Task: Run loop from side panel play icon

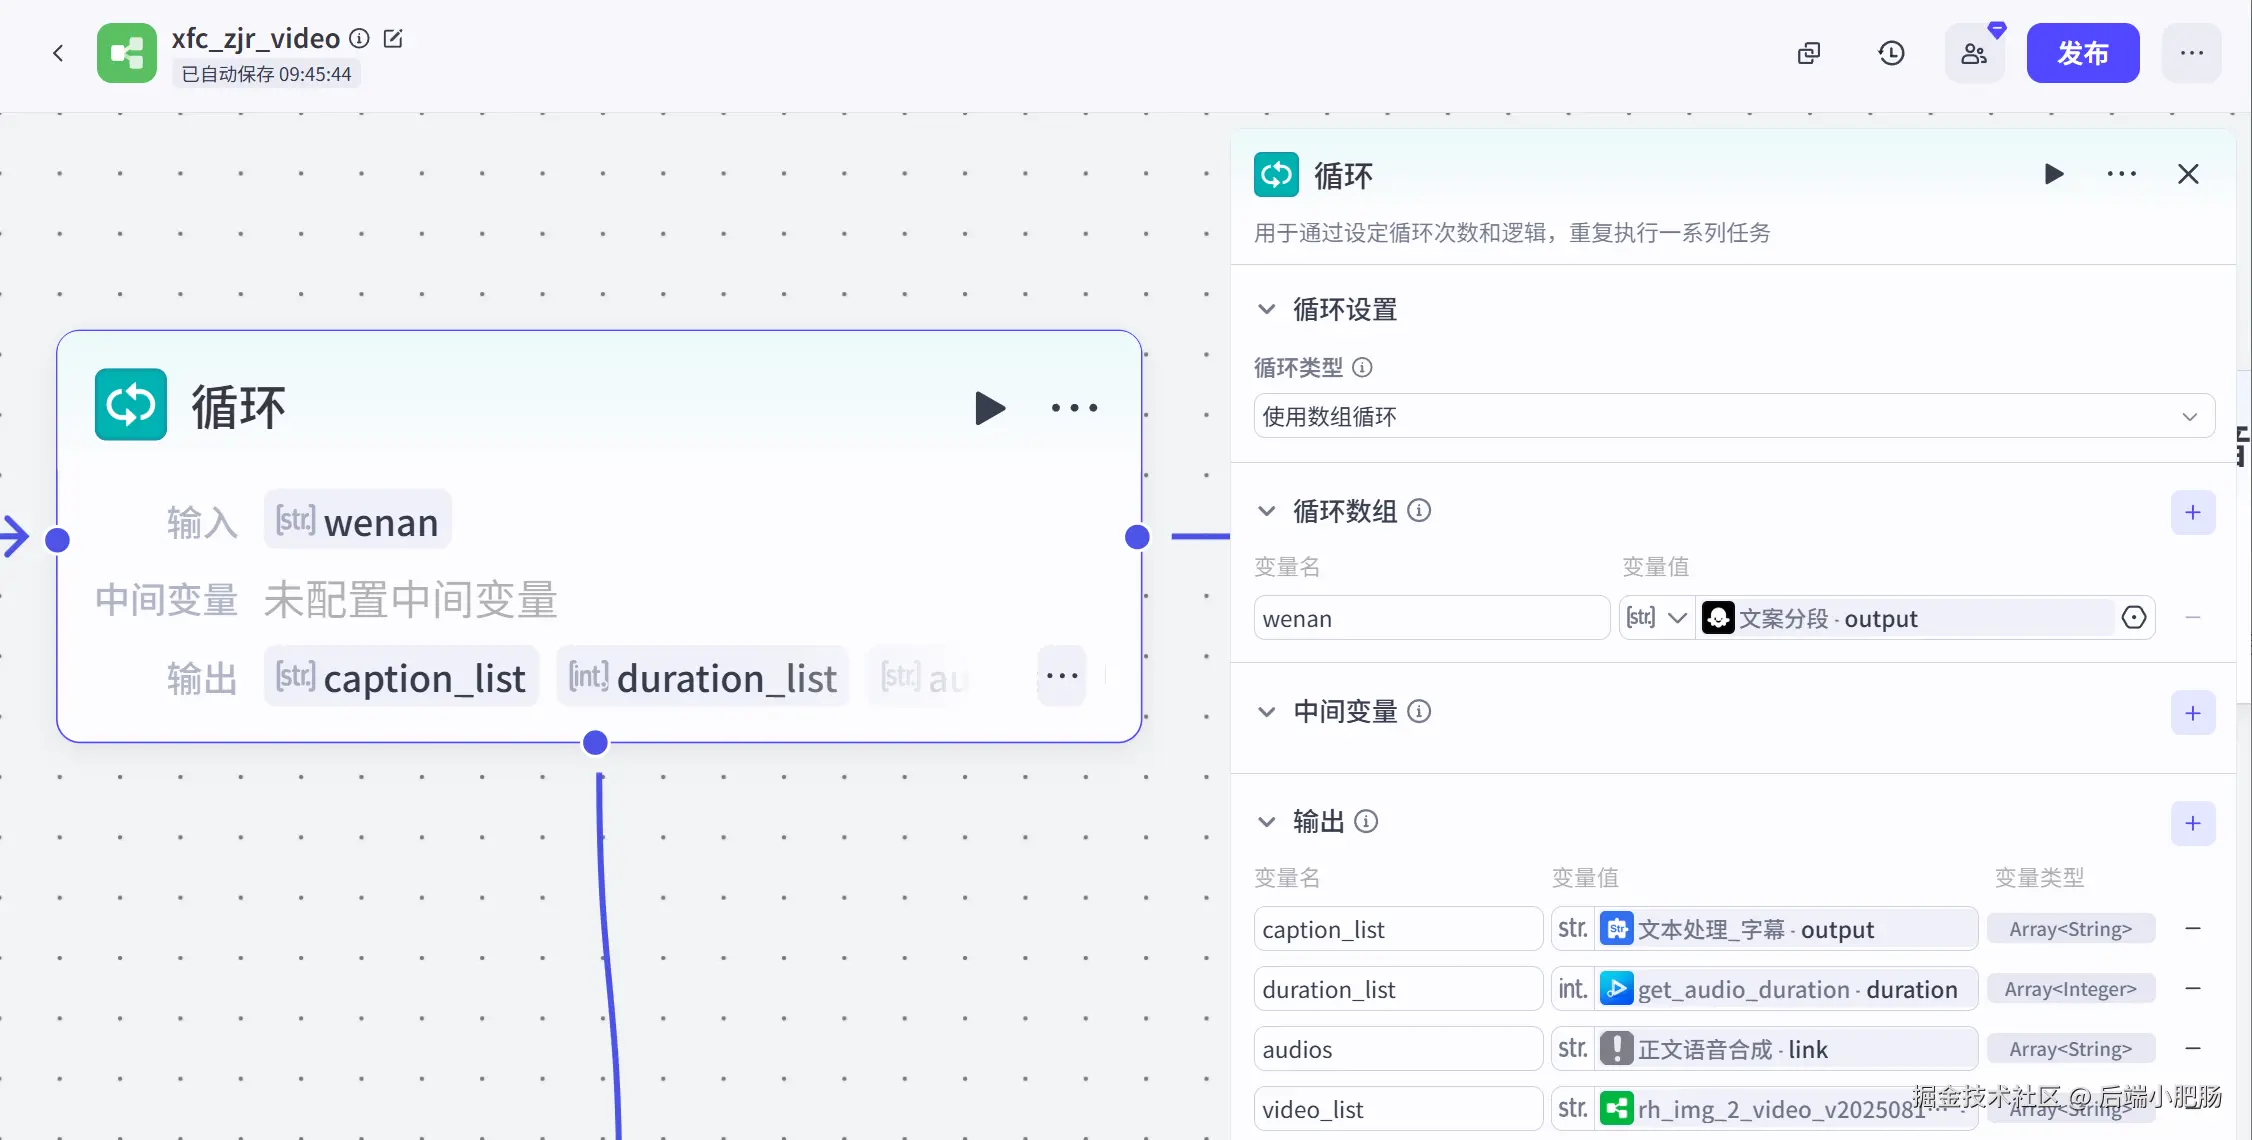Action: pos(2054,174)
